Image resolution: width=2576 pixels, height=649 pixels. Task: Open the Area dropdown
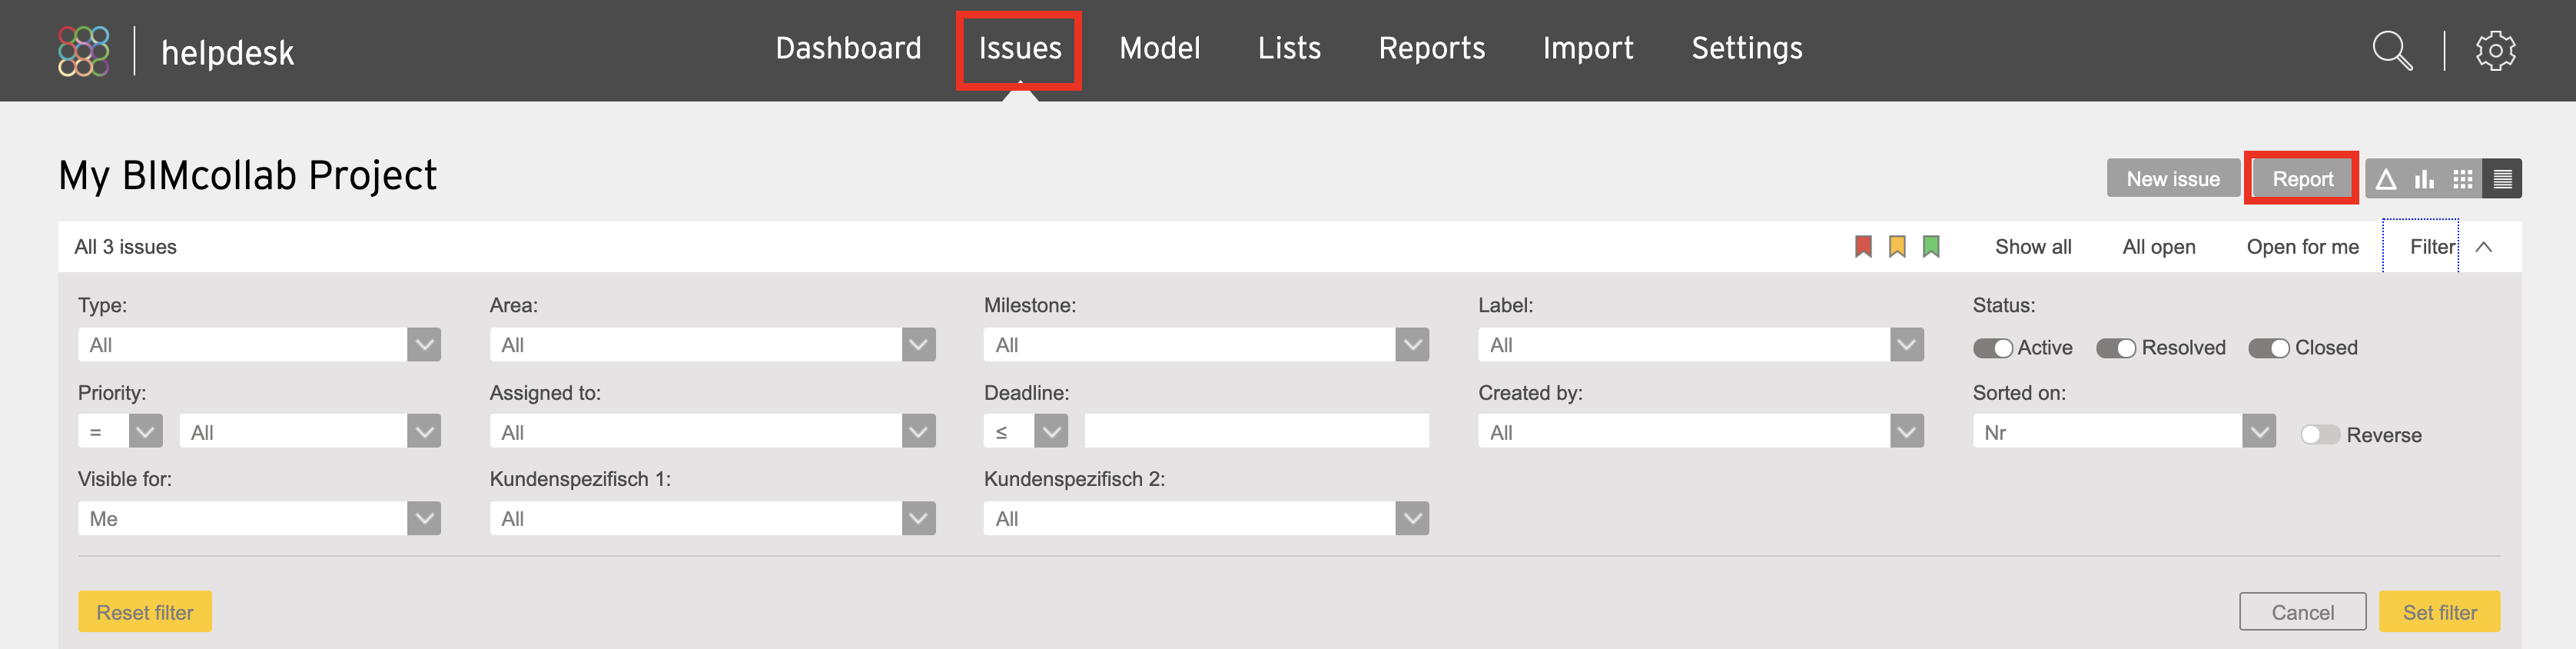pyautogui.click(x=712, y=345)
